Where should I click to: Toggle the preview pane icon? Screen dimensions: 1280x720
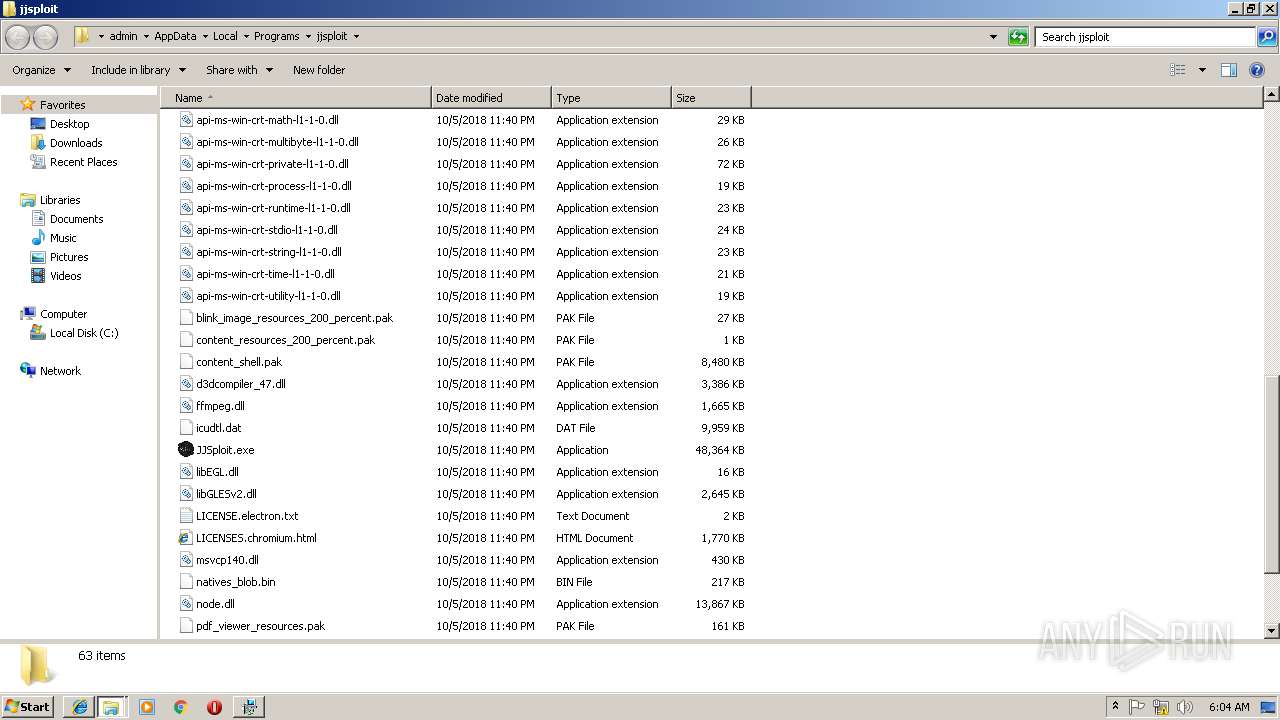click(x=1229, y=70)
